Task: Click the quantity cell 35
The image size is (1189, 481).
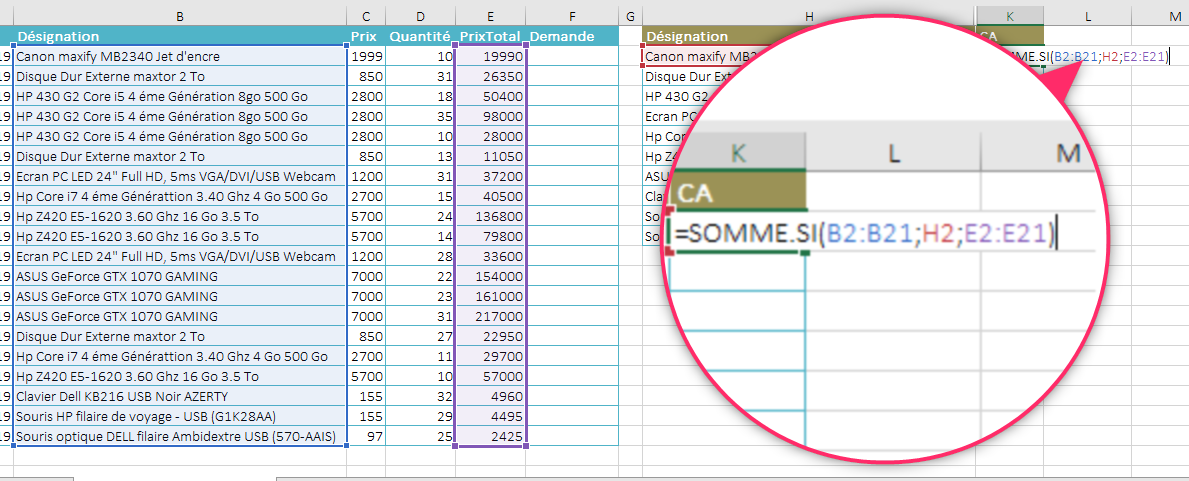Action: [420, 116]
